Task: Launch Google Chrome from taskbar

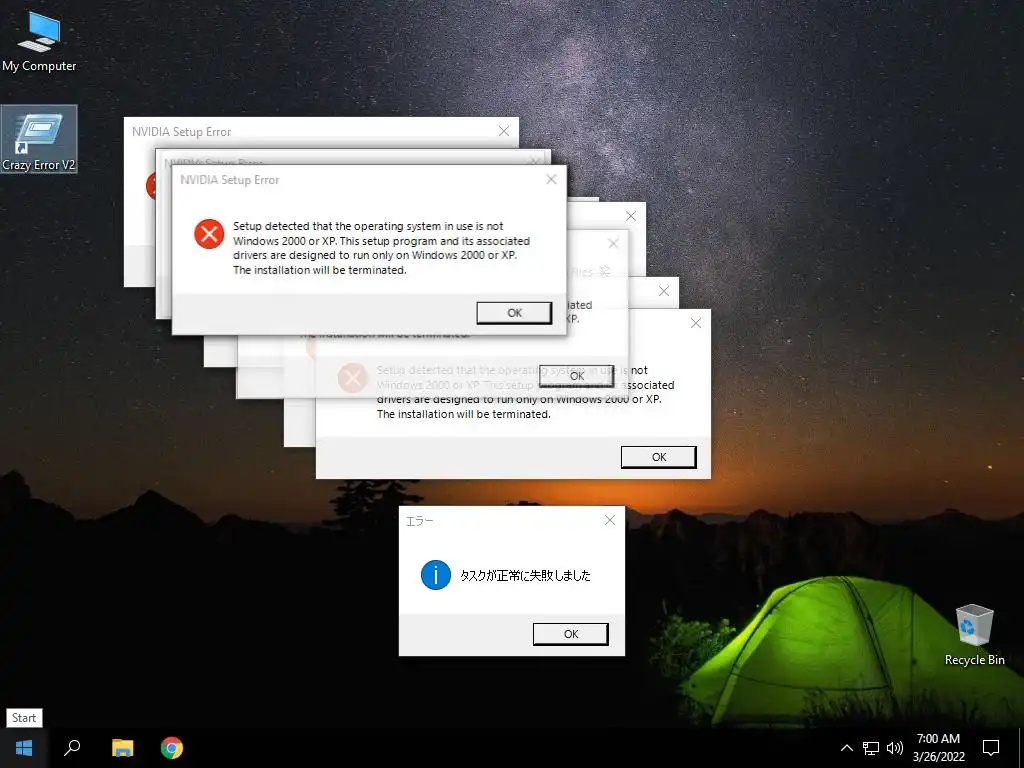Action: (x=172, y=748)
